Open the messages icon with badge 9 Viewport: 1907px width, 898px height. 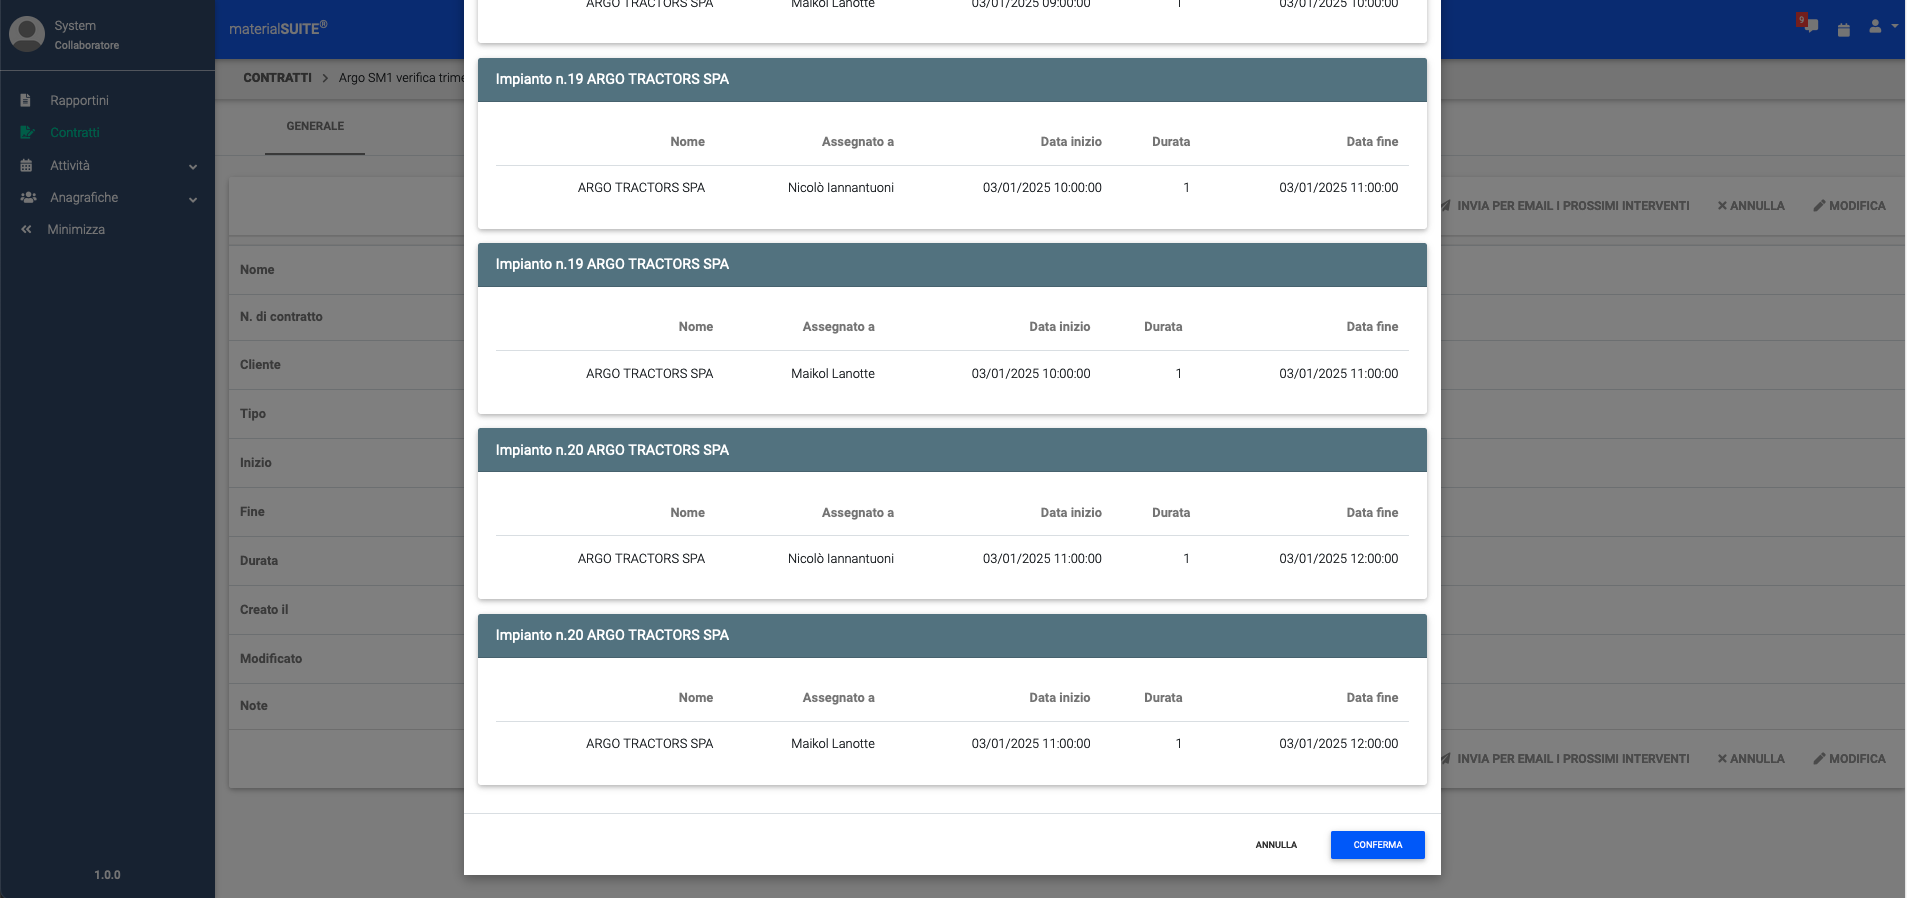1809,25
